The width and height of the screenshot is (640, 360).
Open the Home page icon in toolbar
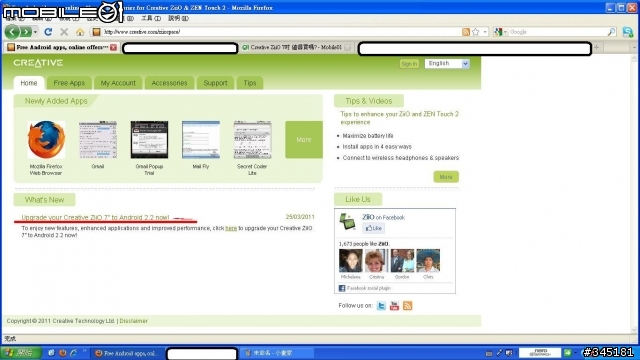[x=80, y=32]
